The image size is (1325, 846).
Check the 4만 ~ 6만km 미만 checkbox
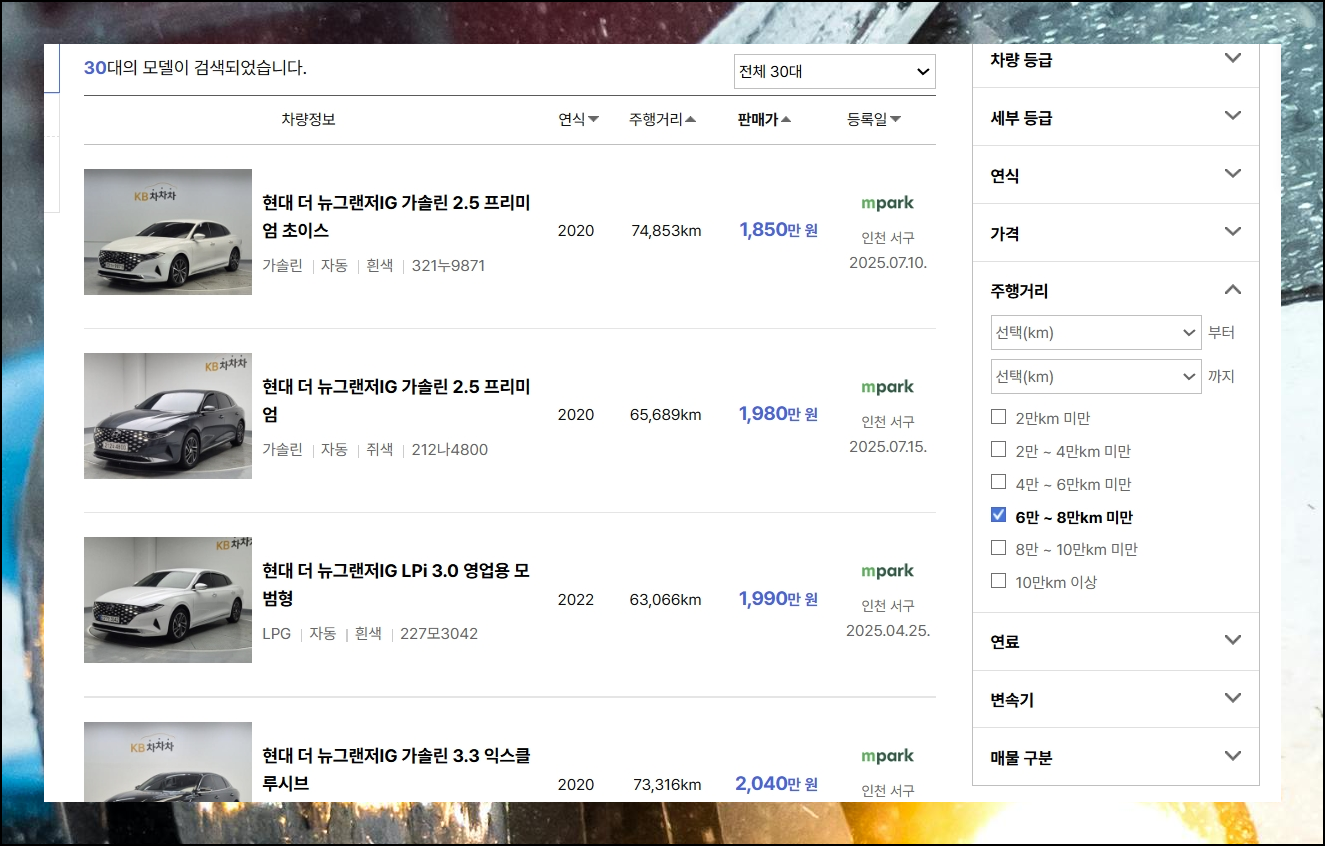click(998, 483)
